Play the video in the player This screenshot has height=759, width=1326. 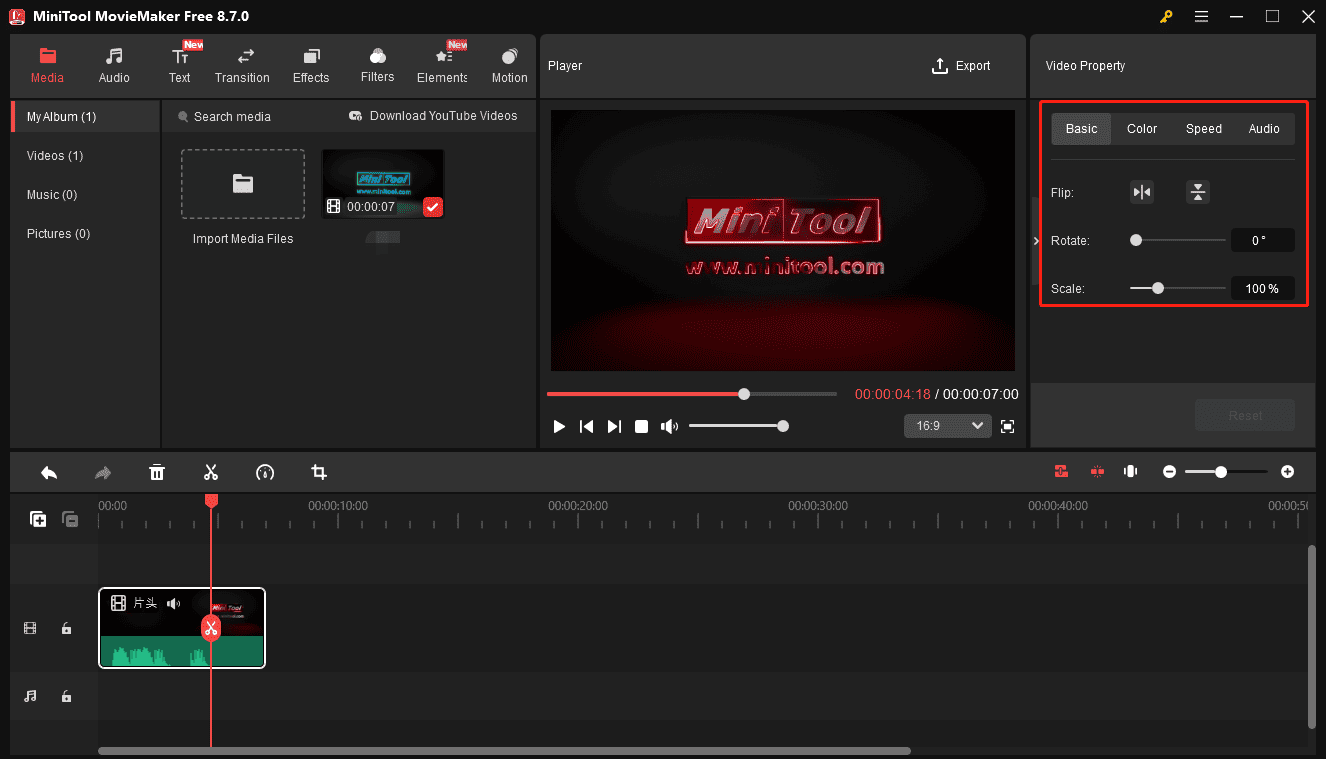559,426
